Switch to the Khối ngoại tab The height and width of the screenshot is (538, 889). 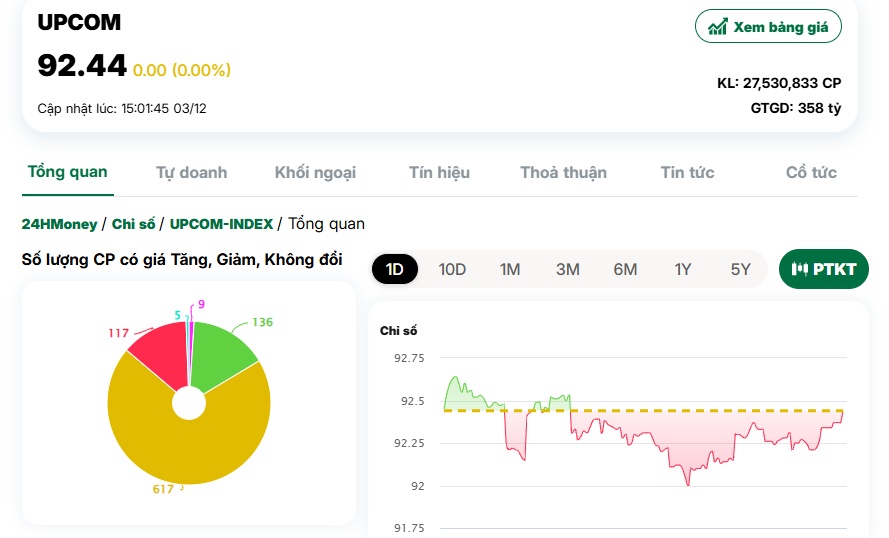click(315, 172)
